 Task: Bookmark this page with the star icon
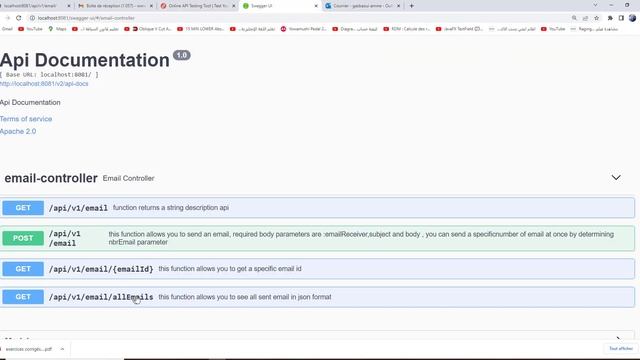[596, 18]
